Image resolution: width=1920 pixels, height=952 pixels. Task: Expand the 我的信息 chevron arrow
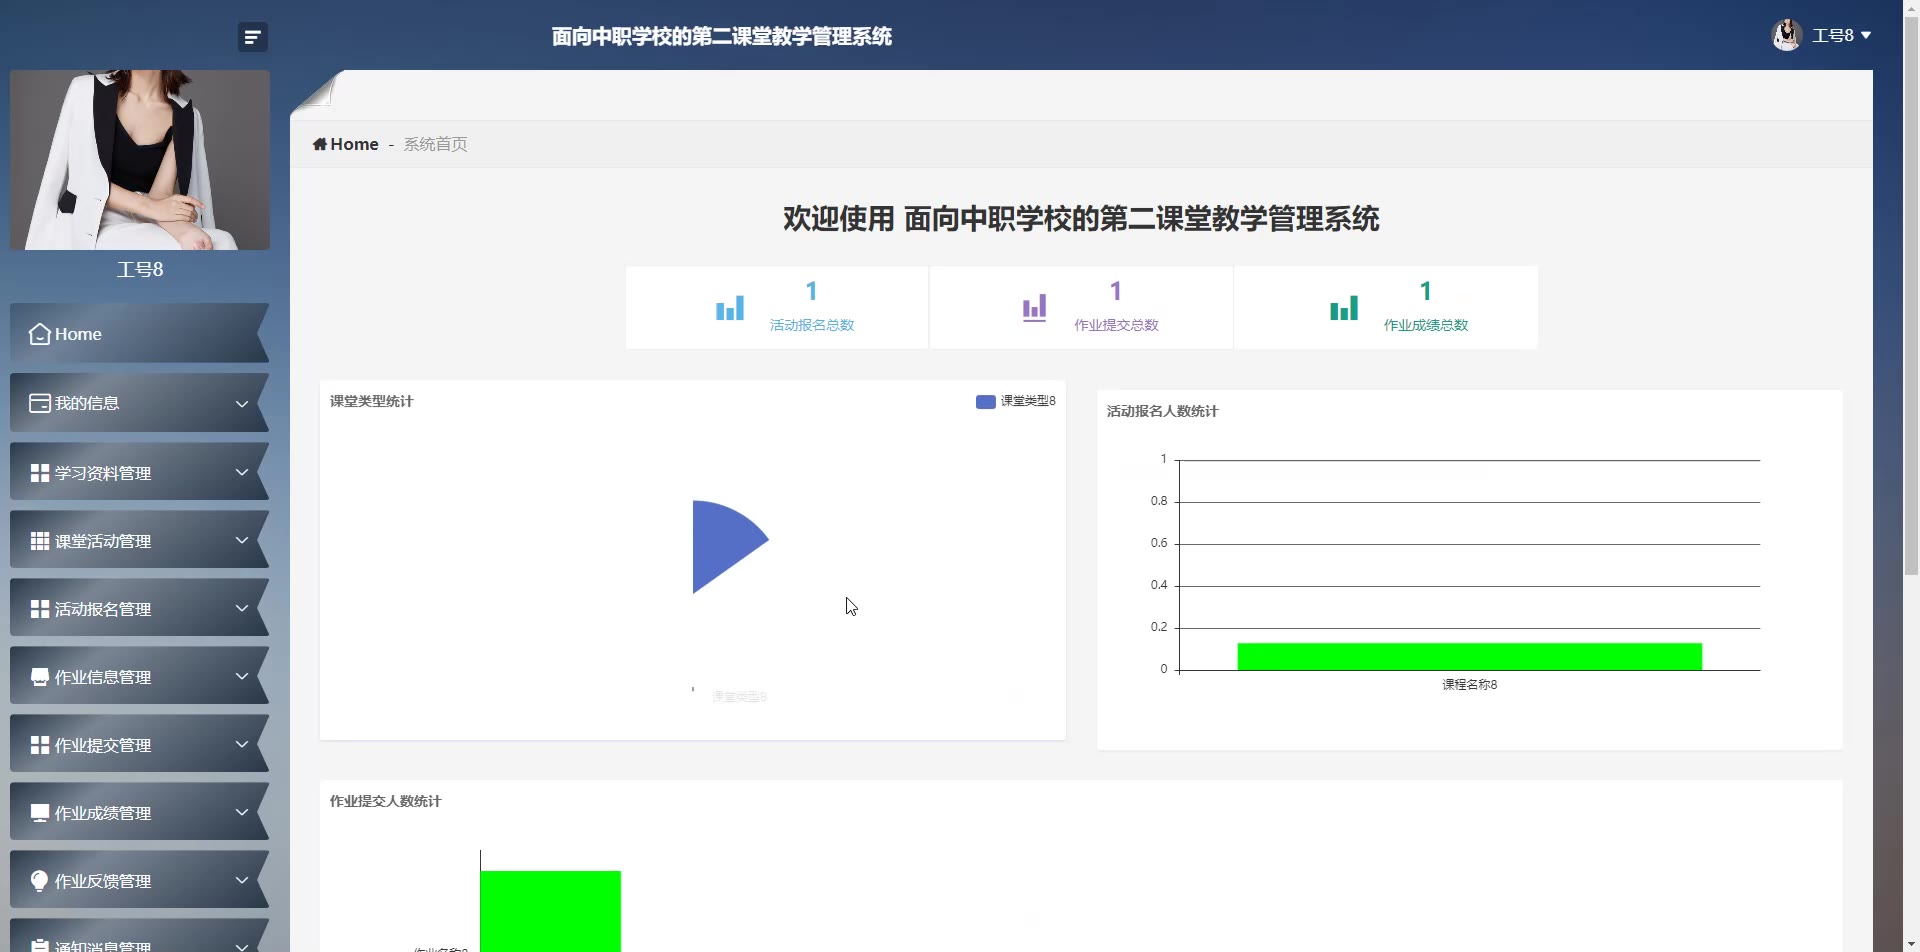pyautogui.click(x=241, y=404)
